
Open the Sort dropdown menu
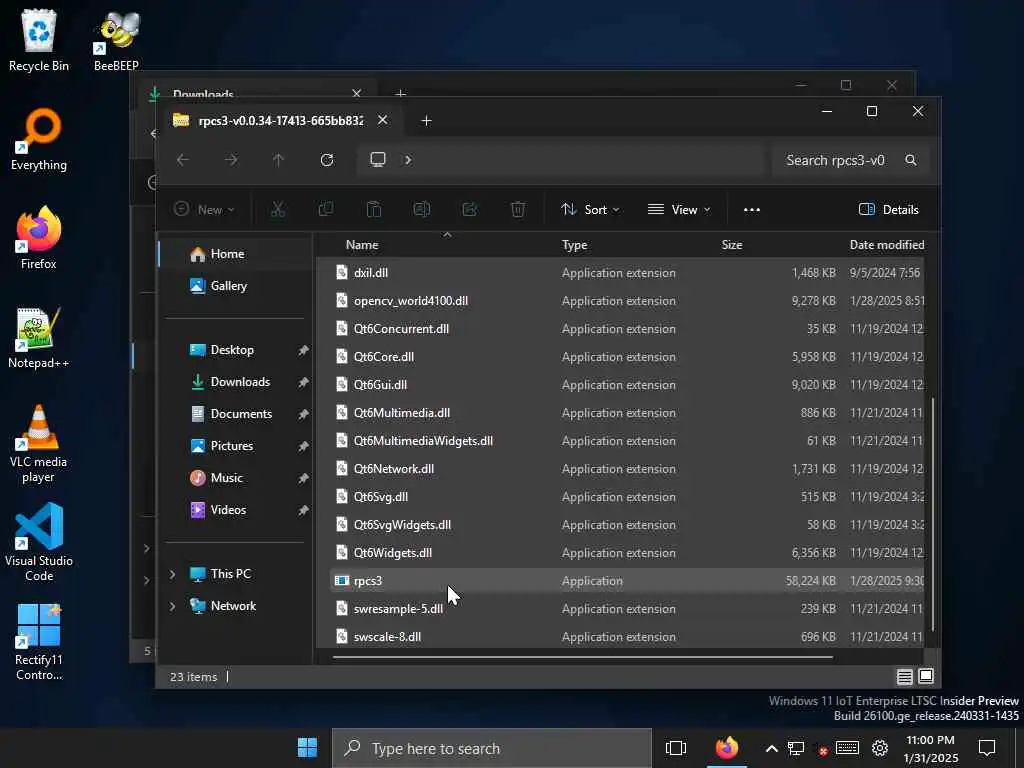click(590, 210)
